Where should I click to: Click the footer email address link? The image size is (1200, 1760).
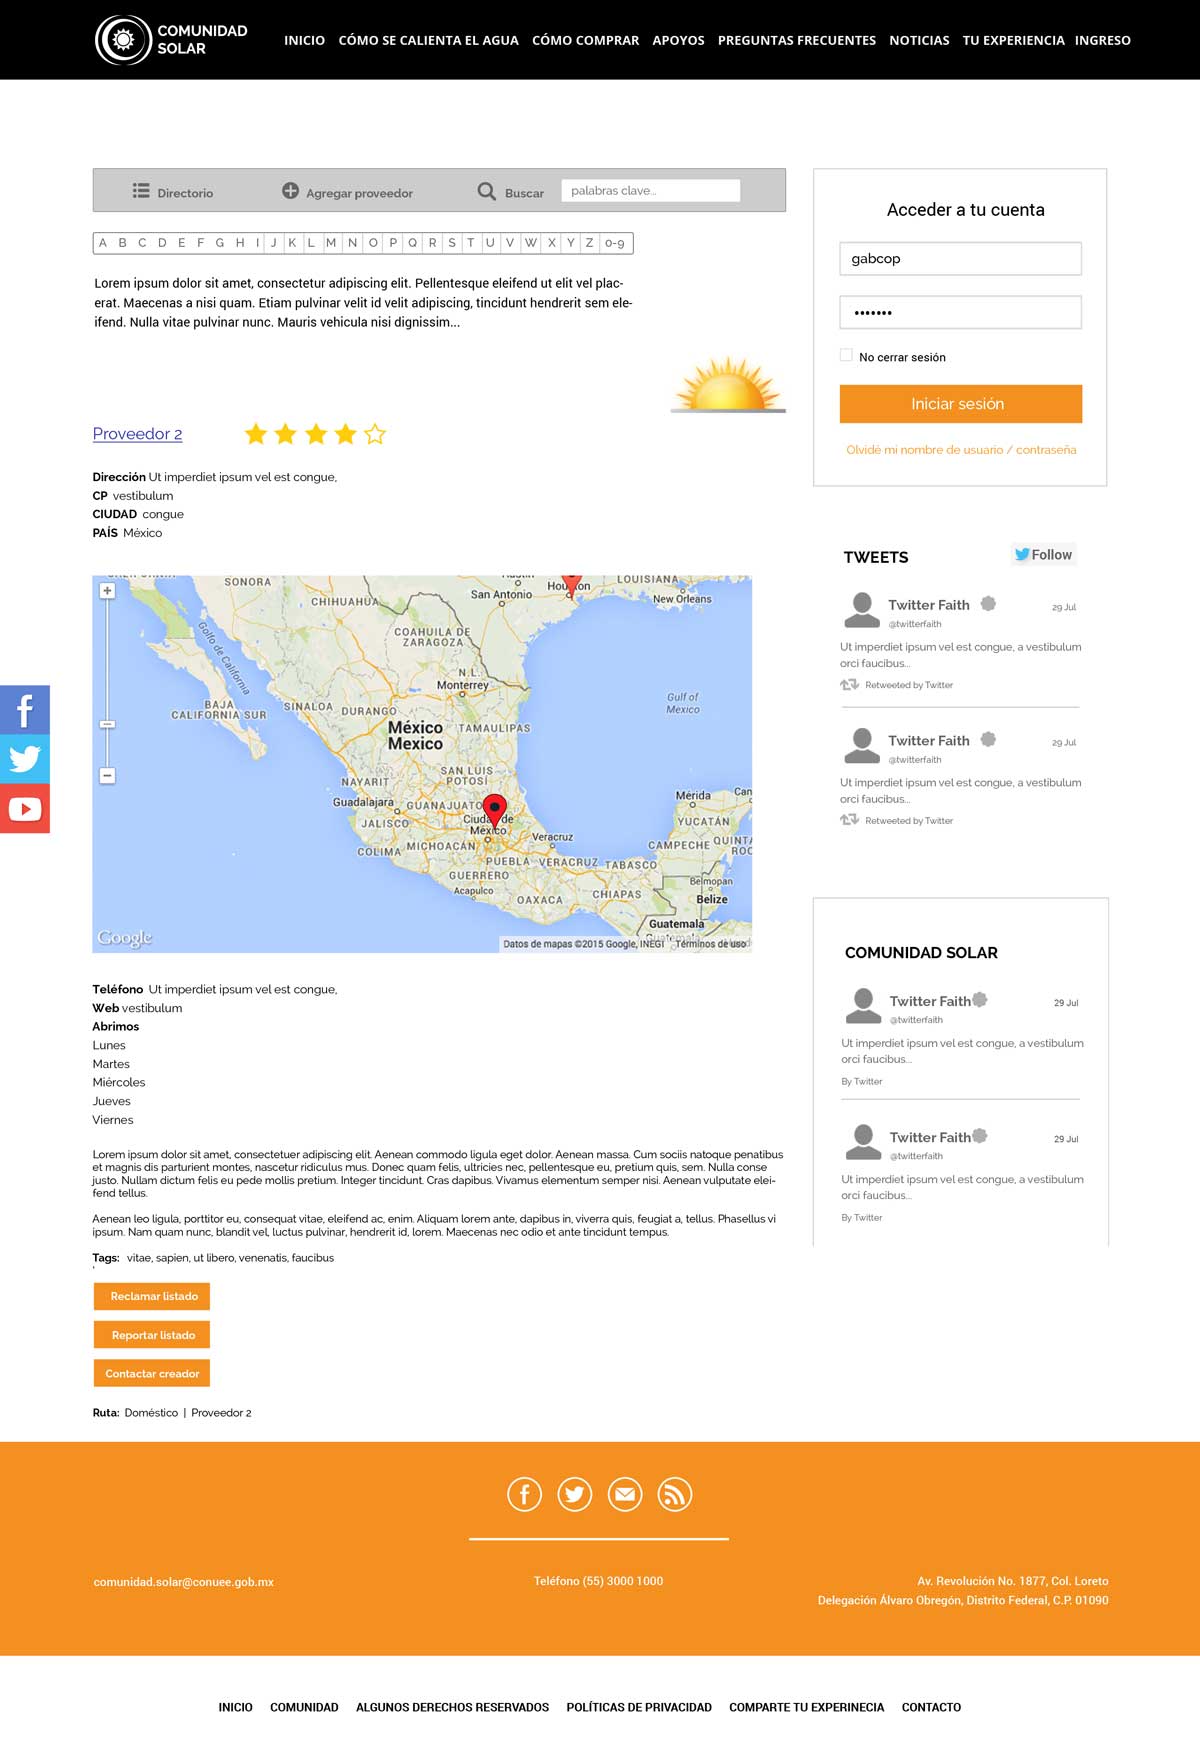(x=183, y=1582)
